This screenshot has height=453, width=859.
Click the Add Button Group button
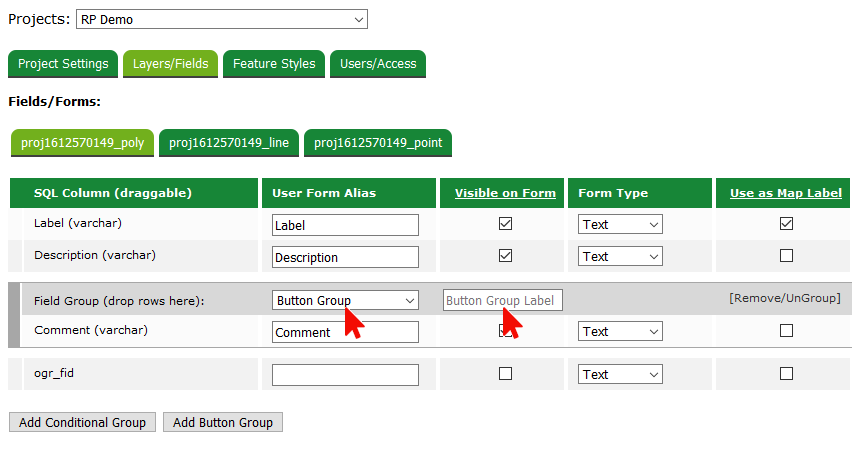click(x=223, y=423)
